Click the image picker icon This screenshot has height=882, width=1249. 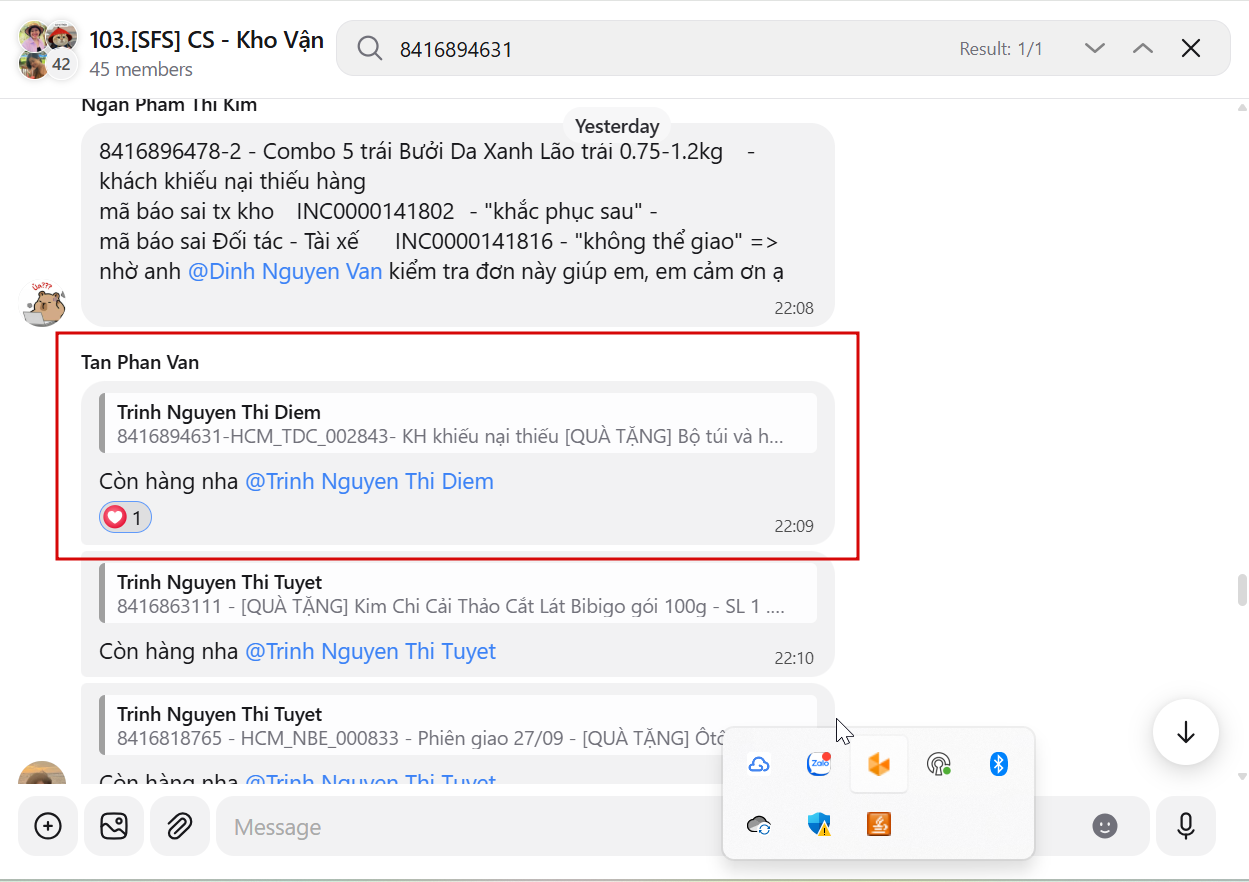[x=114, y=826]
